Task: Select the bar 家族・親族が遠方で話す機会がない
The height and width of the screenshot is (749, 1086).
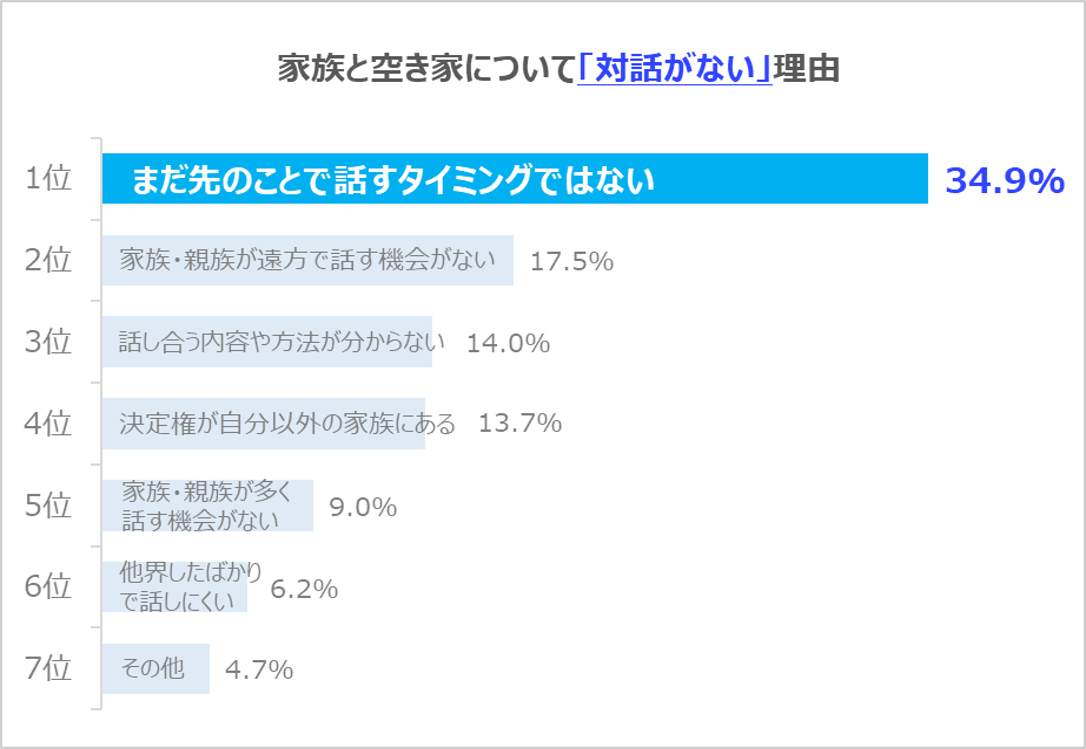Action: click(x=307, y=261)
